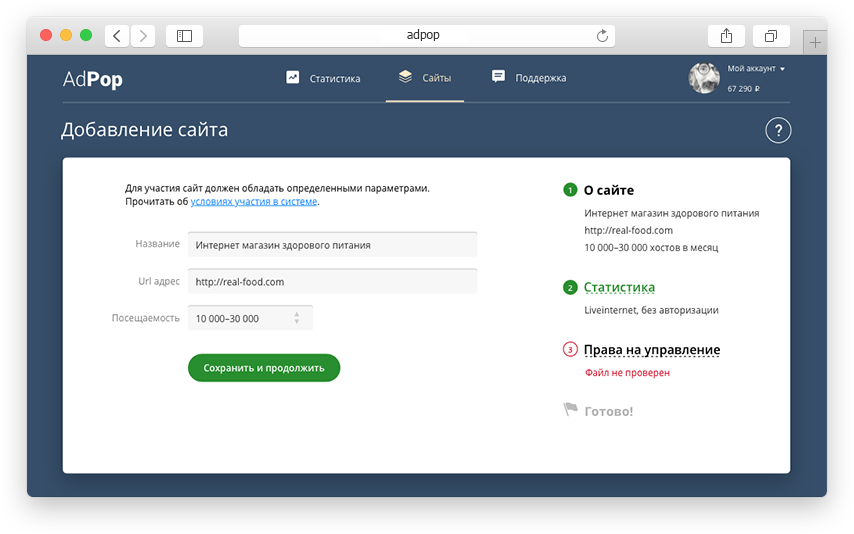This screenshot has height=534, width=854.
Task: Expand the Мой аккаунт dropdown
Action: (x=757, y=69)
